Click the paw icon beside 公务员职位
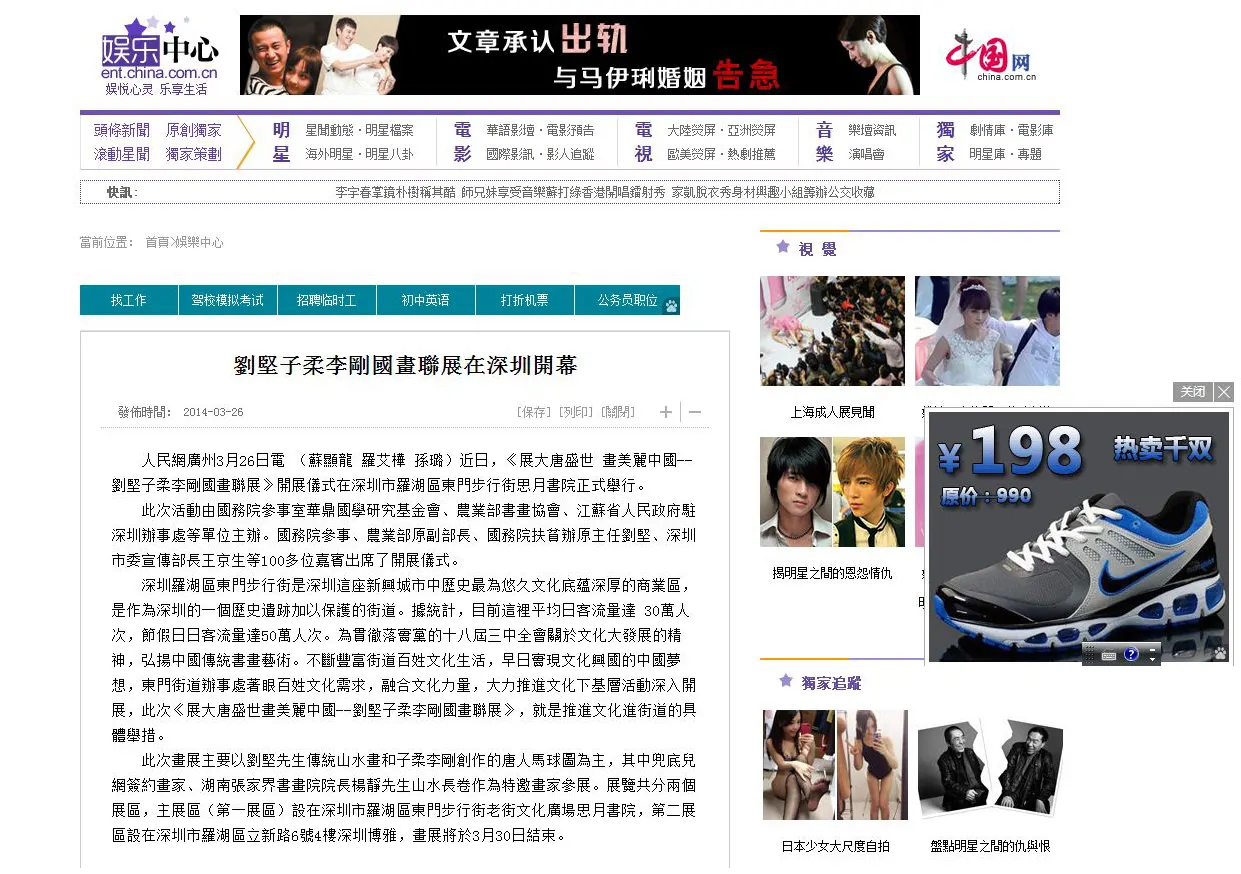The width and height of the screenshot is (1241, 874). (672, 305)
